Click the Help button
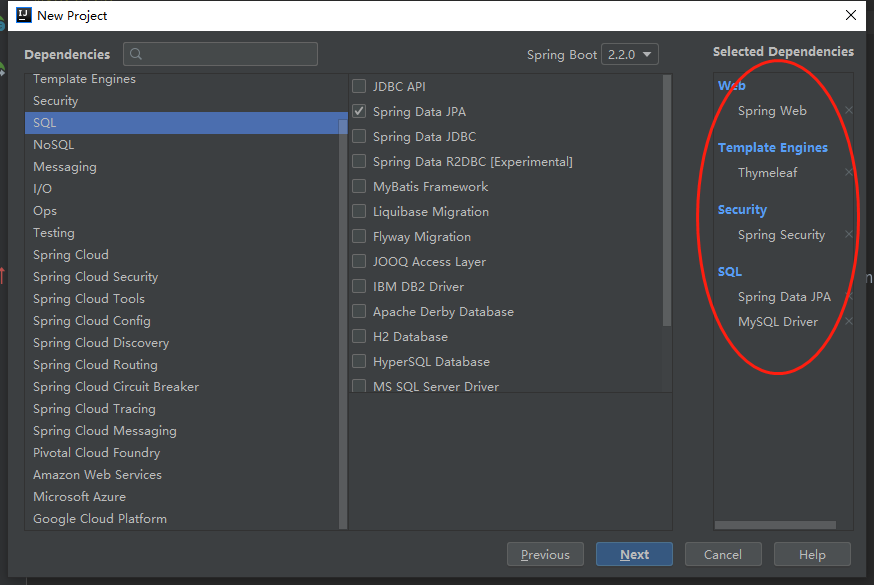 [812, 554]
